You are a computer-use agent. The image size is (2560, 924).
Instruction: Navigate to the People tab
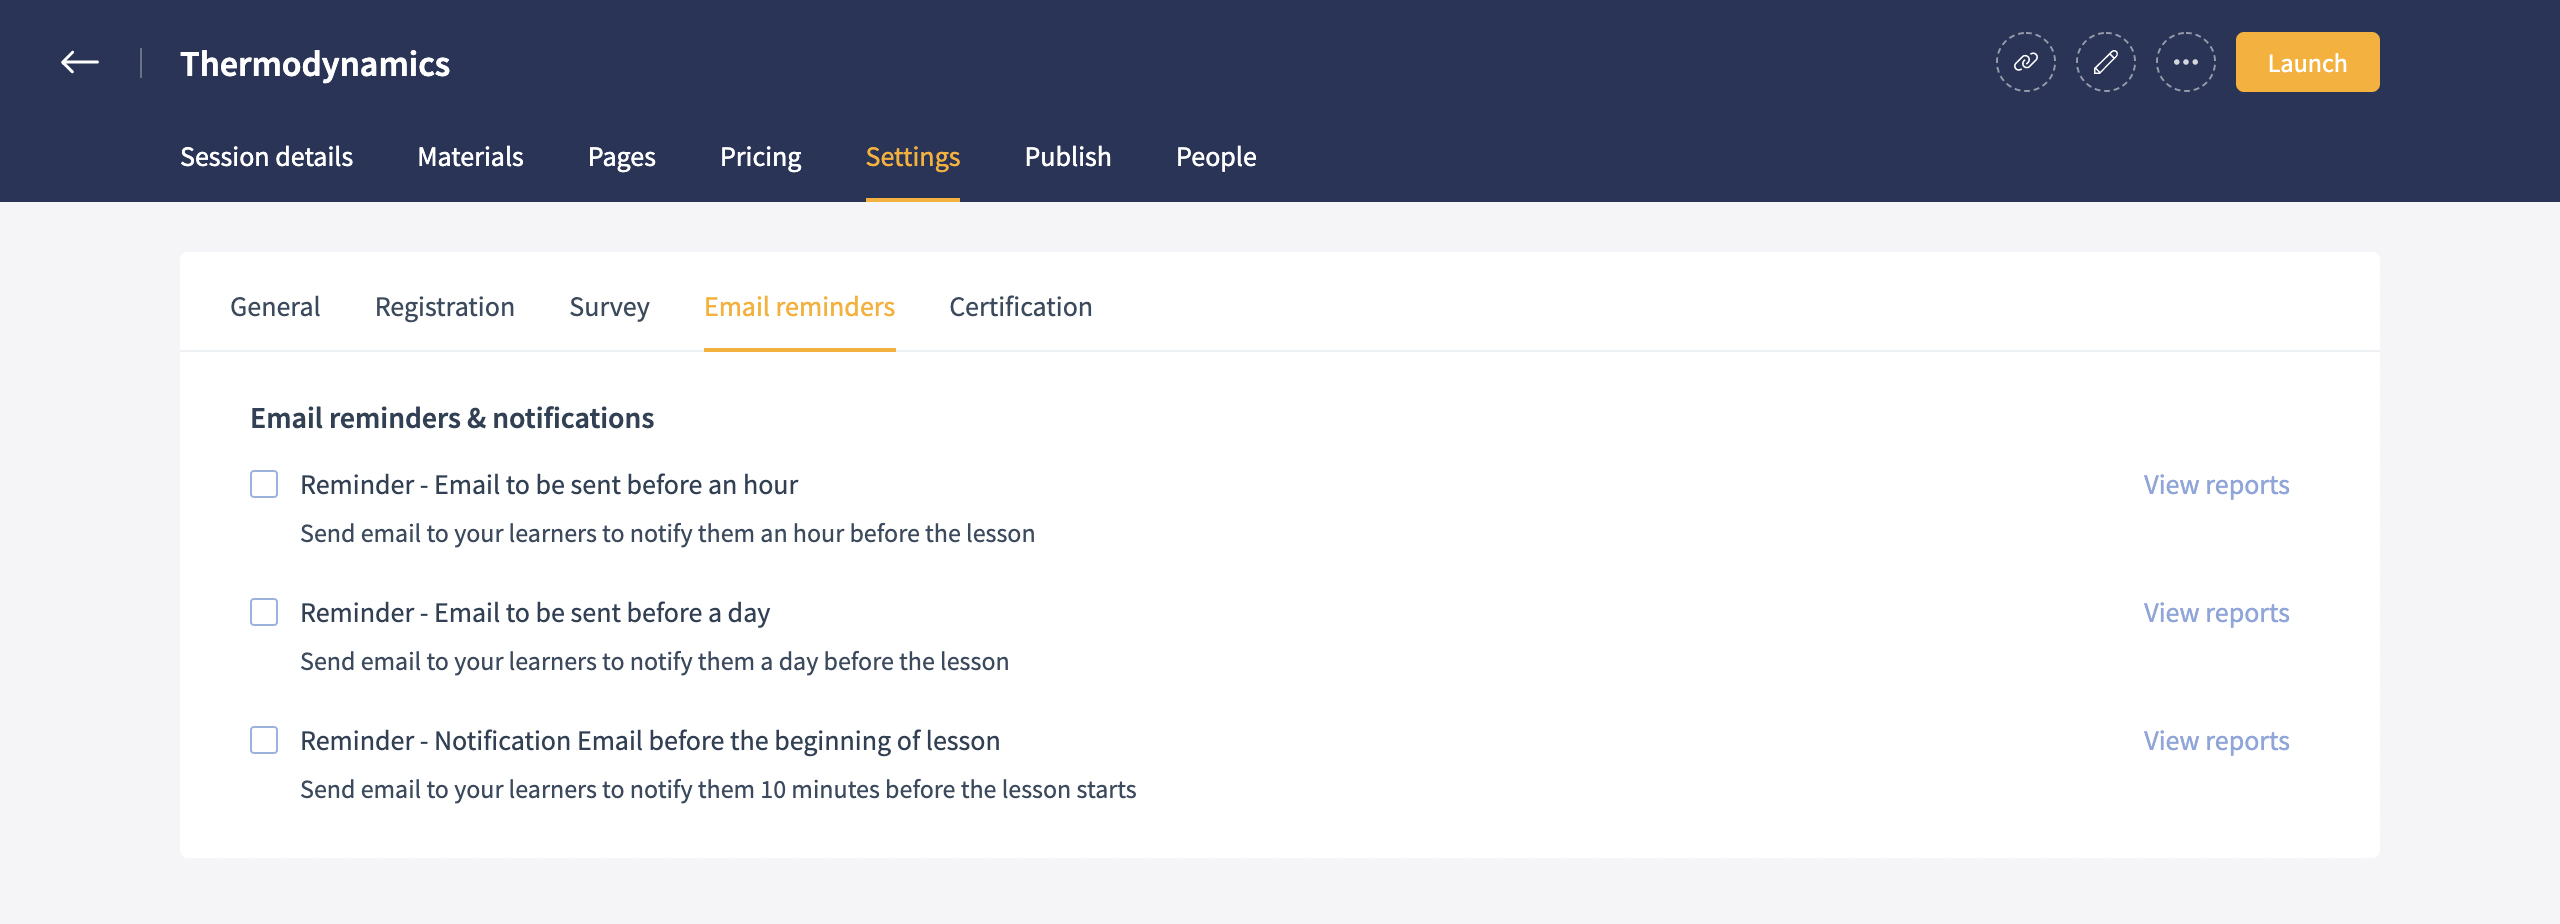(x=1215, y=157)
